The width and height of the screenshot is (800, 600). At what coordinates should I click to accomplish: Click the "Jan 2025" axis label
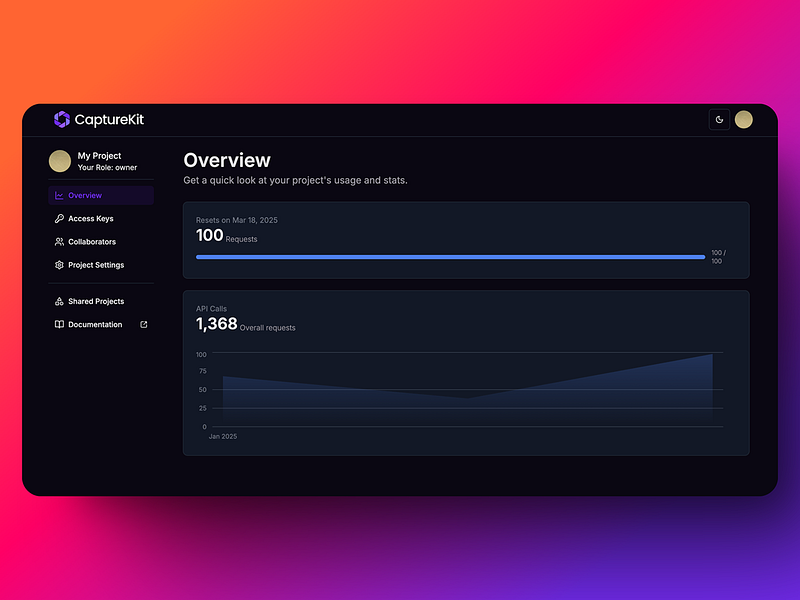[223, 436]
